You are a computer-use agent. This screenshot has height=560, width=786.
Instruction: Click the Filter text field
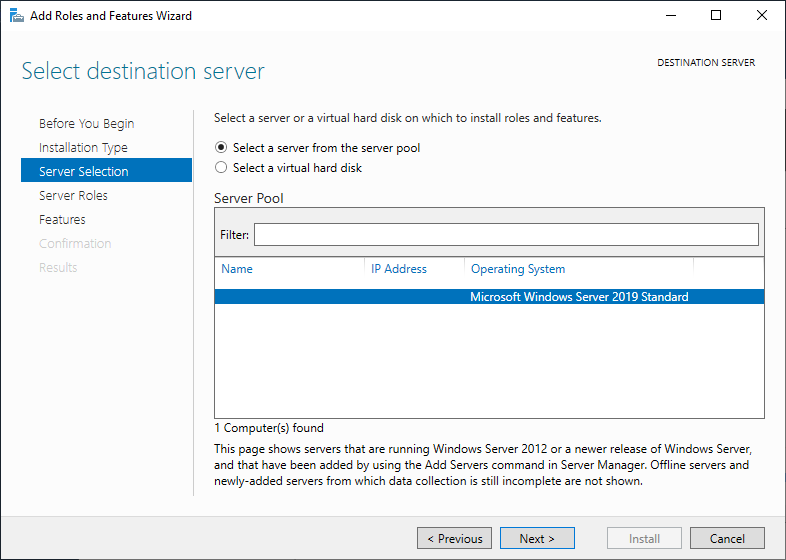[x=506, y=234]
